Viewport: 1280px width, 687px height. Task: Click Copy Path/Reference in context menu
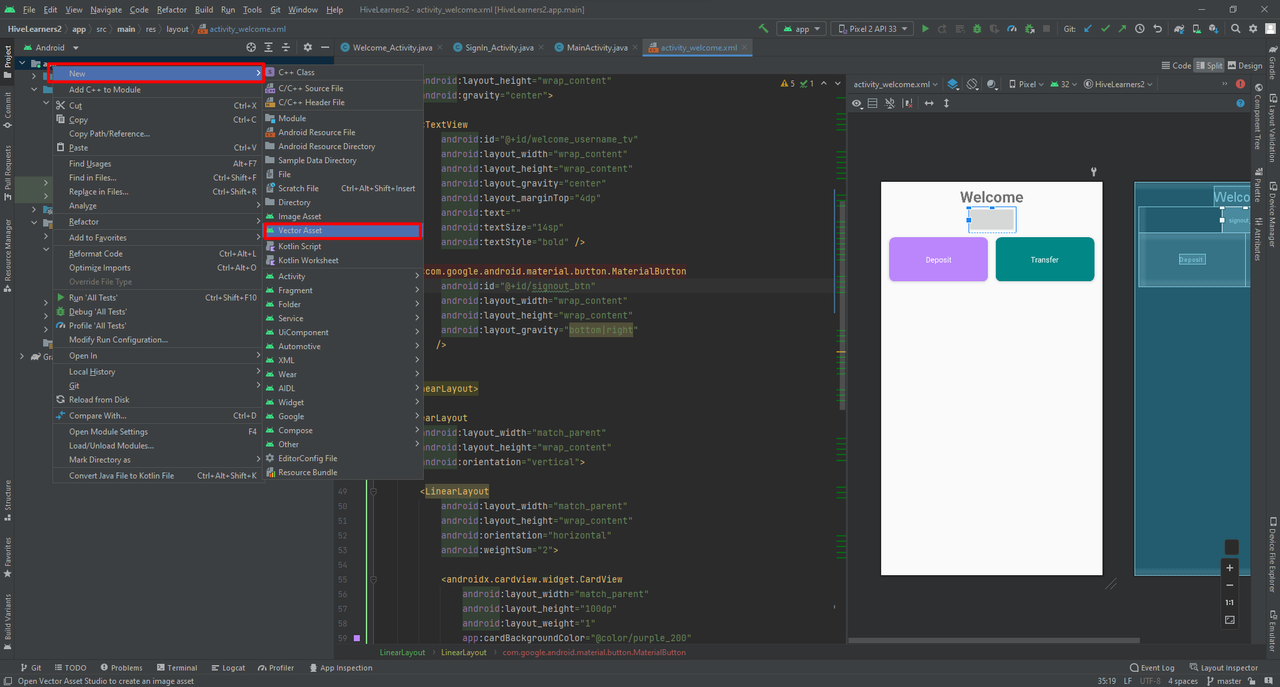point(157,133)
